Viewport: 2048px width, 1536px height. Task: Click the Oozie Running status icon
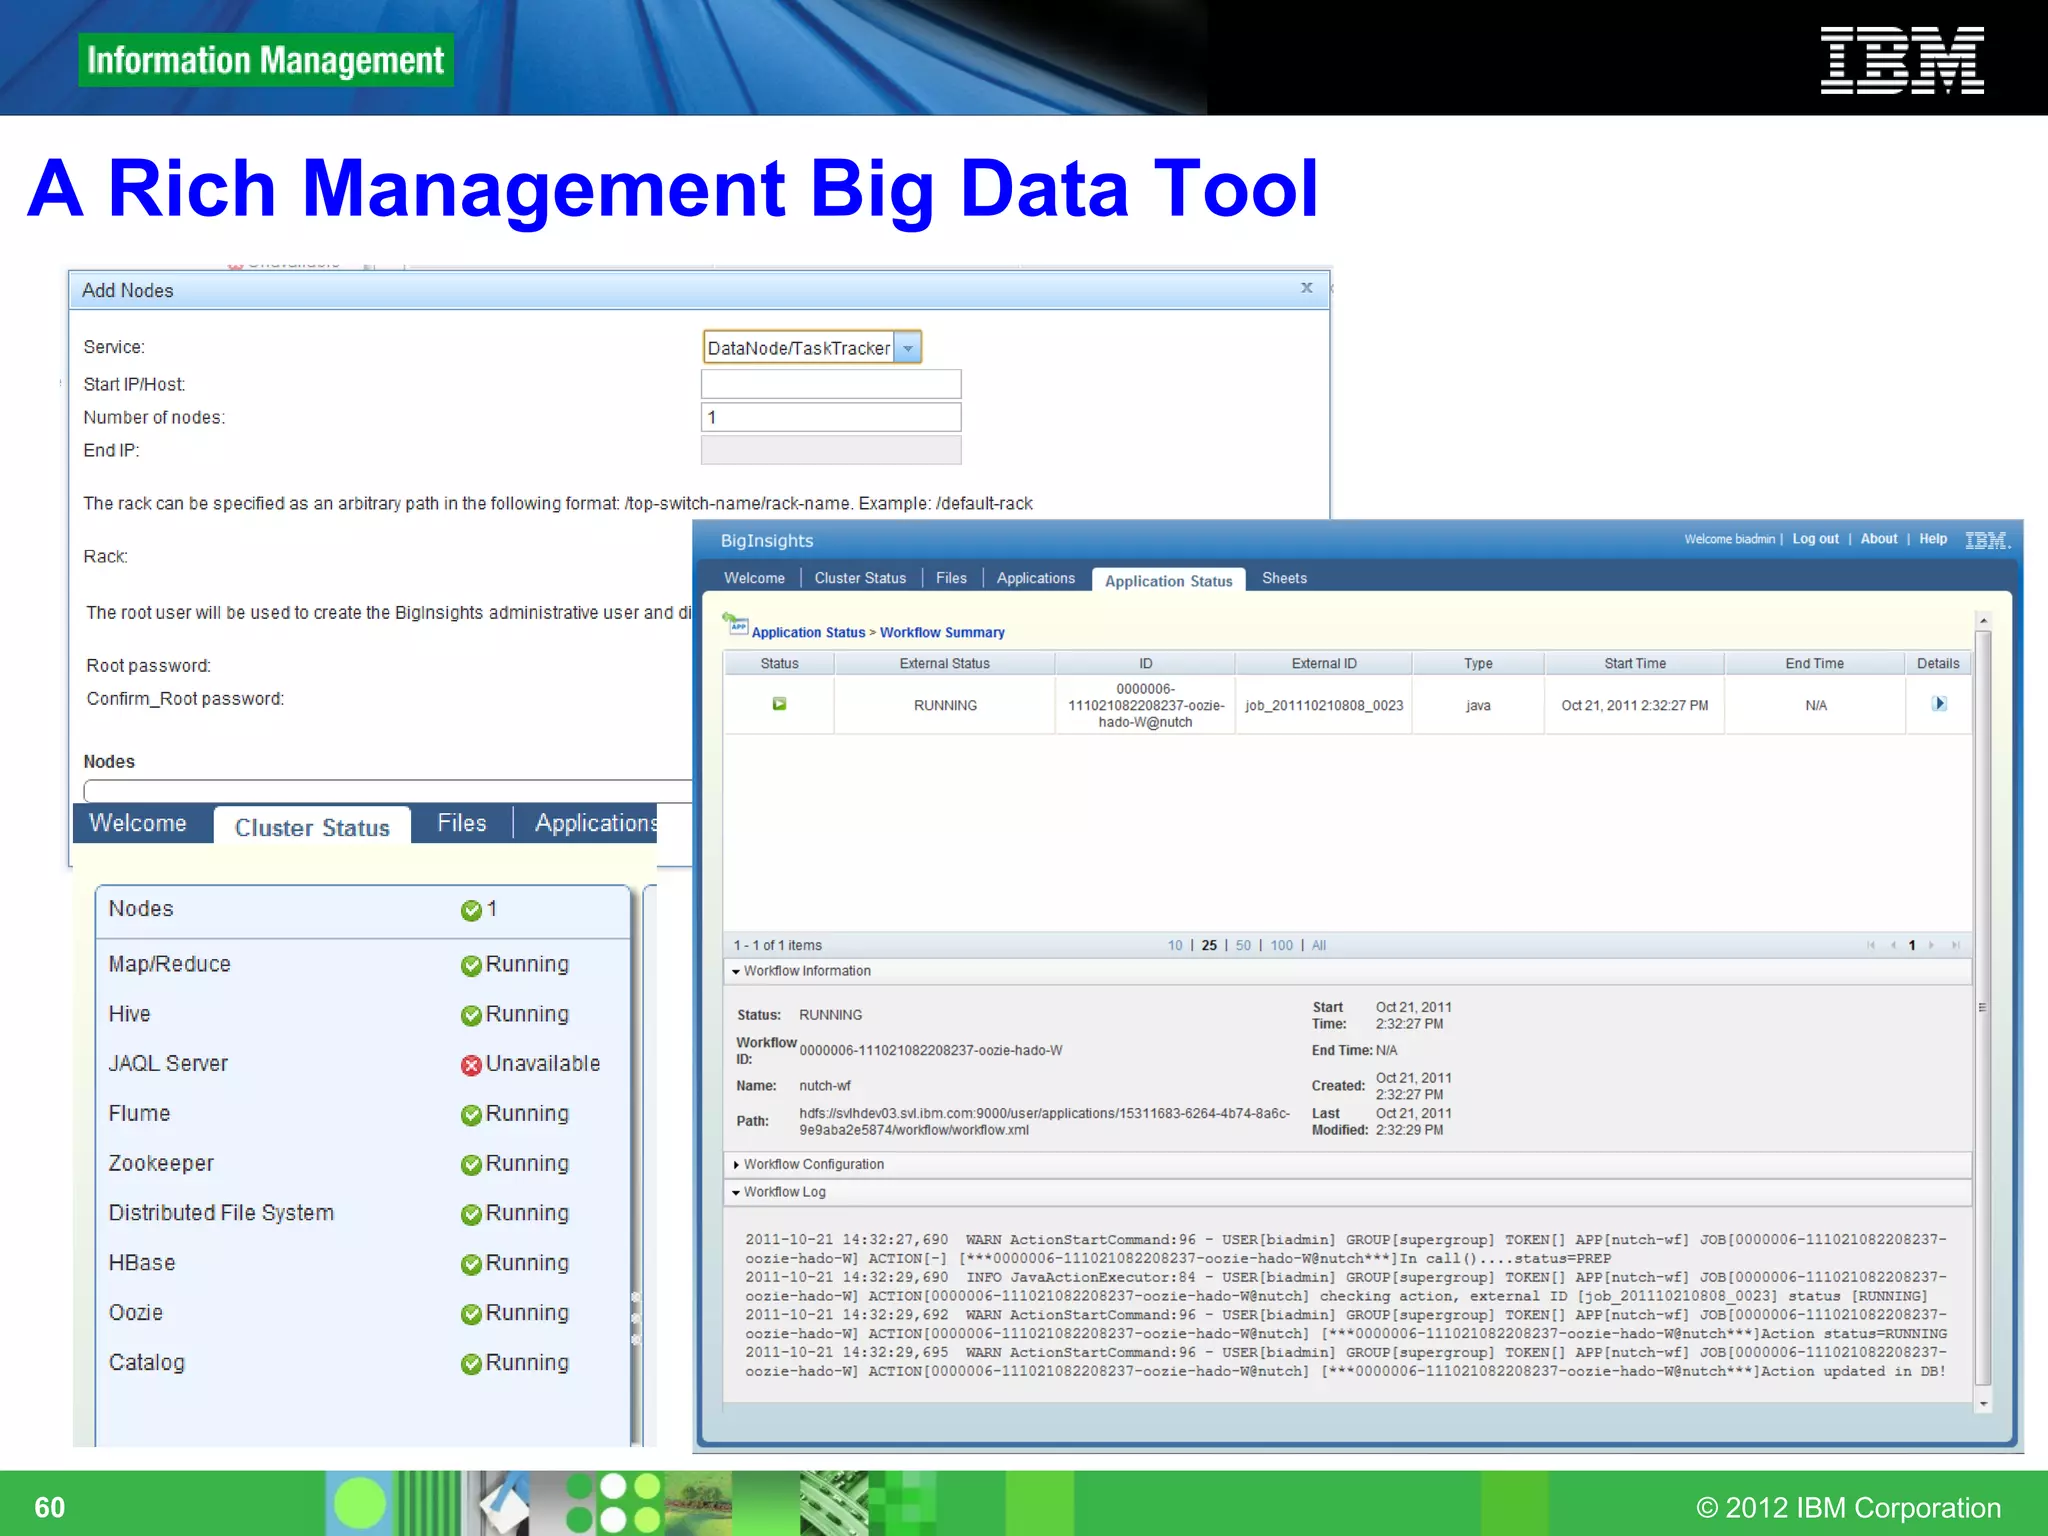pyautogui.click(x=471, y=1314)
